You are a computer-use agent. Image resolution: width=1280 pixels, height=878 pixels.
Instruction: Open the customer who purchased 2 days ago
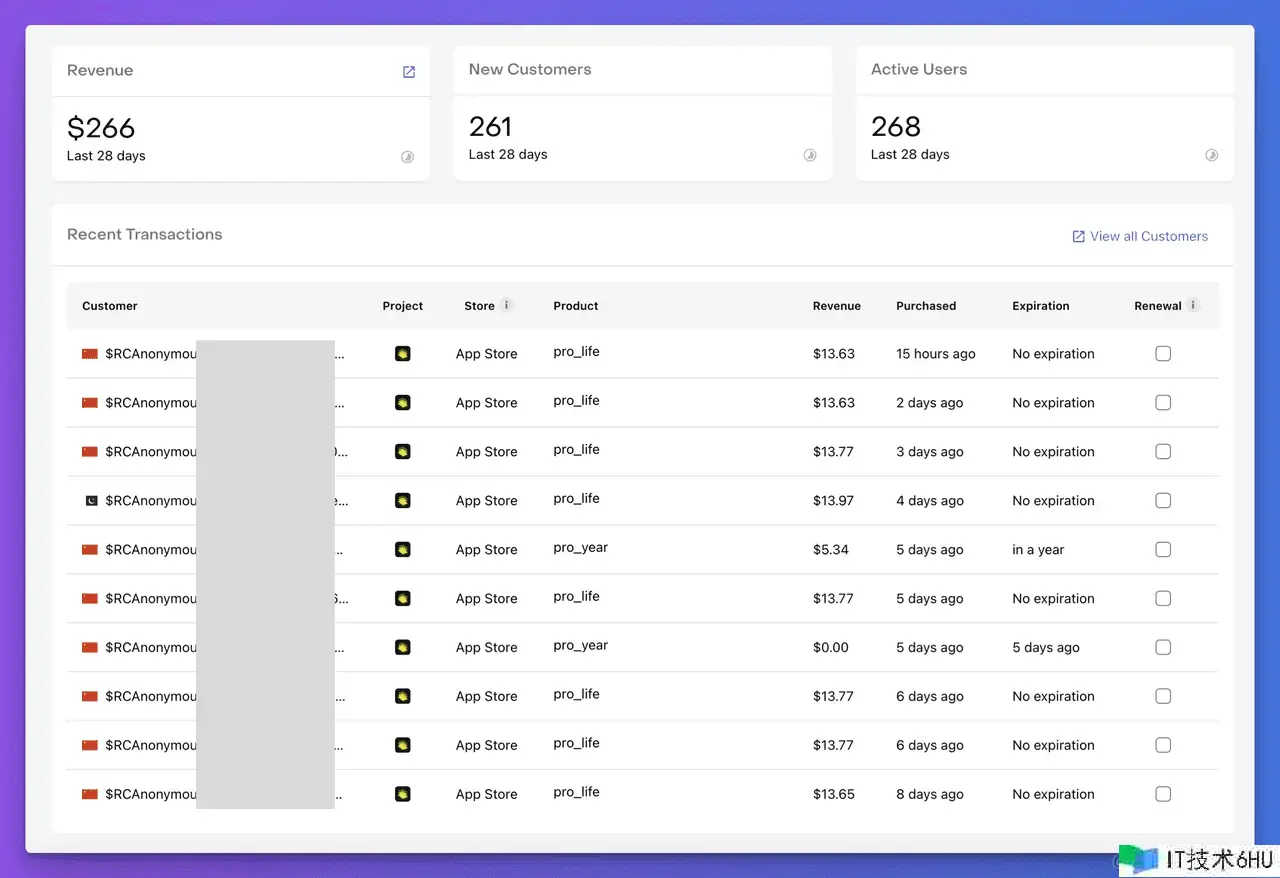(x=150, y=403)
